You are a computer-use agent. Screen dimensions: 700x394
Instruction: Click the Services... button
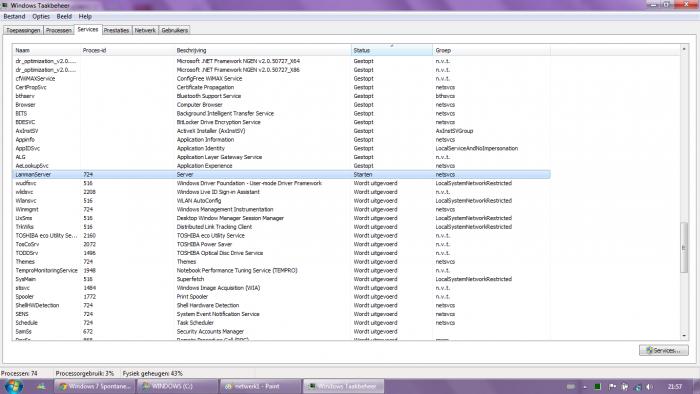coord(663,350)
